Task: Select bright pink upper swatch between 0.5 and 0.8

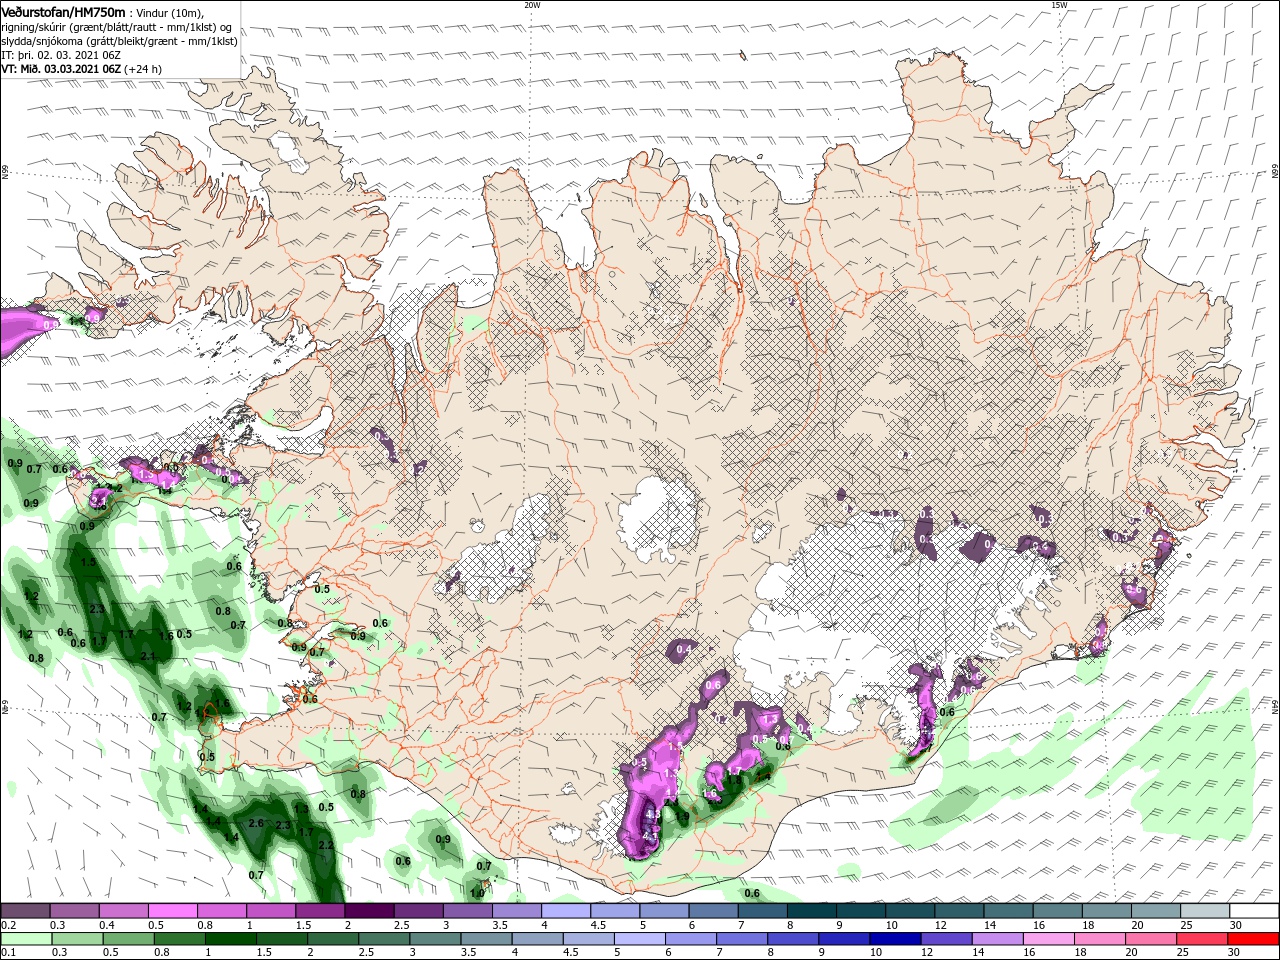Action: pos(172,910)
